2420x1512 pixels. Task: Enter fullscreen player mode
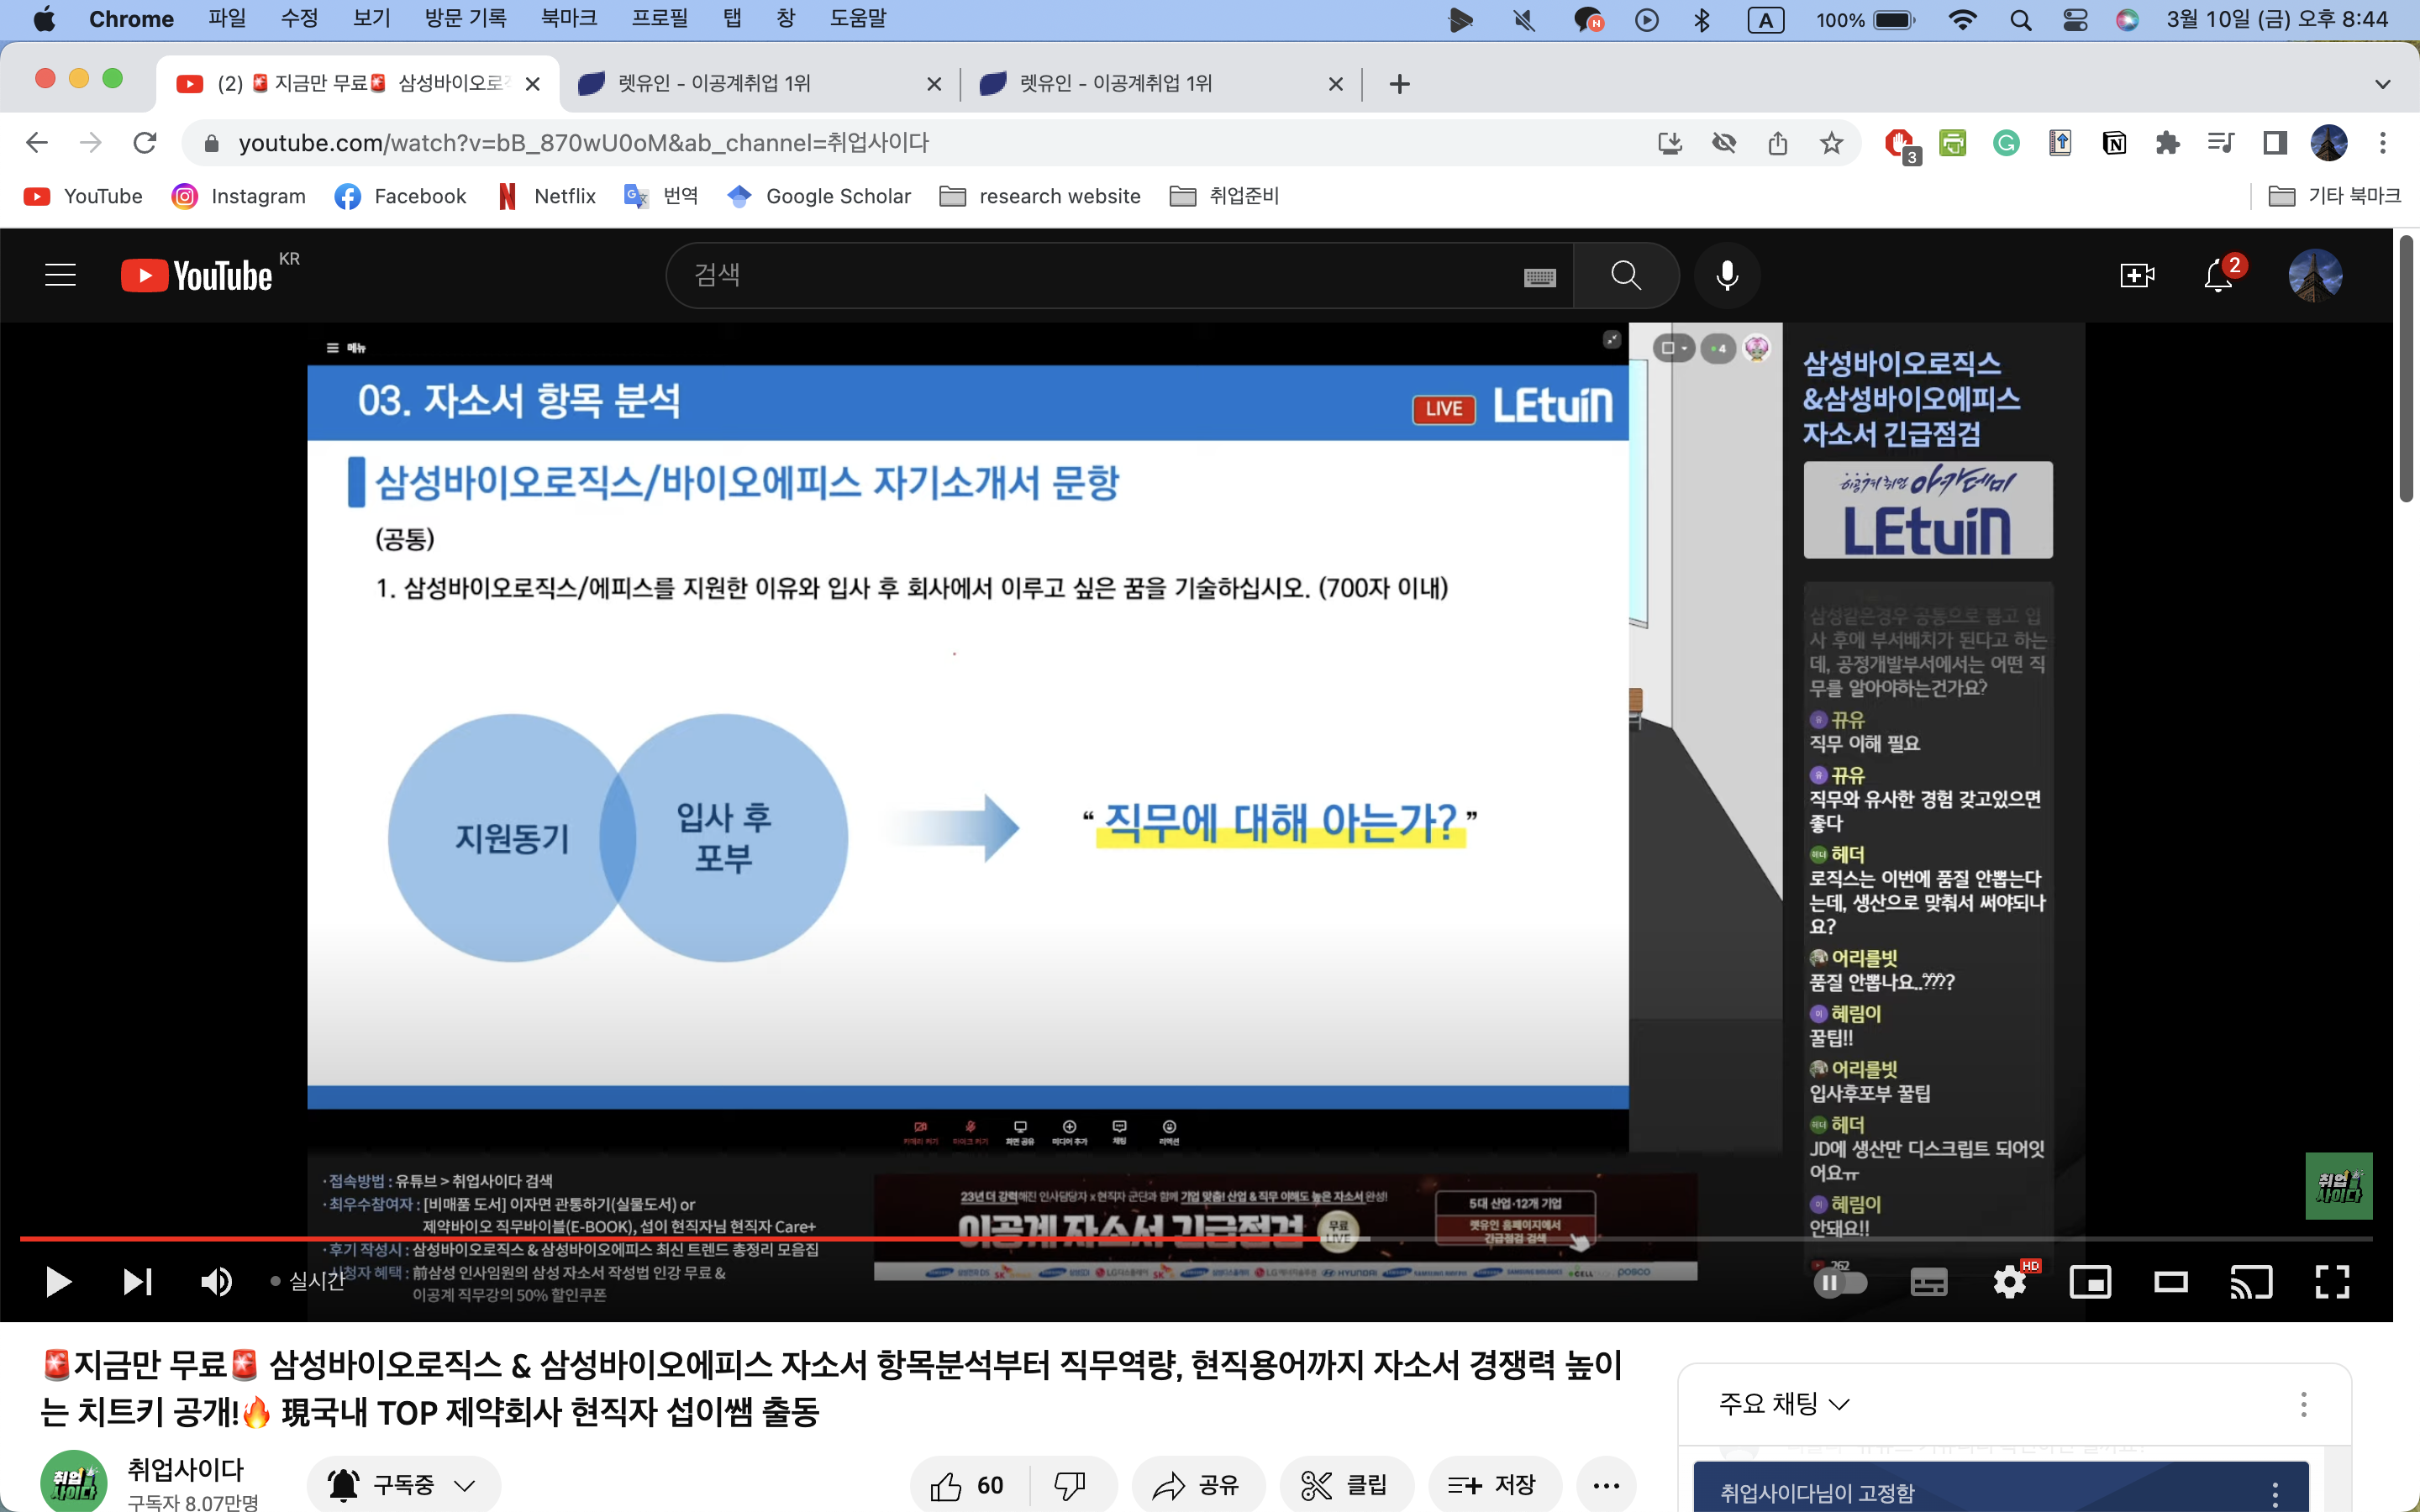(2332, 1282)
